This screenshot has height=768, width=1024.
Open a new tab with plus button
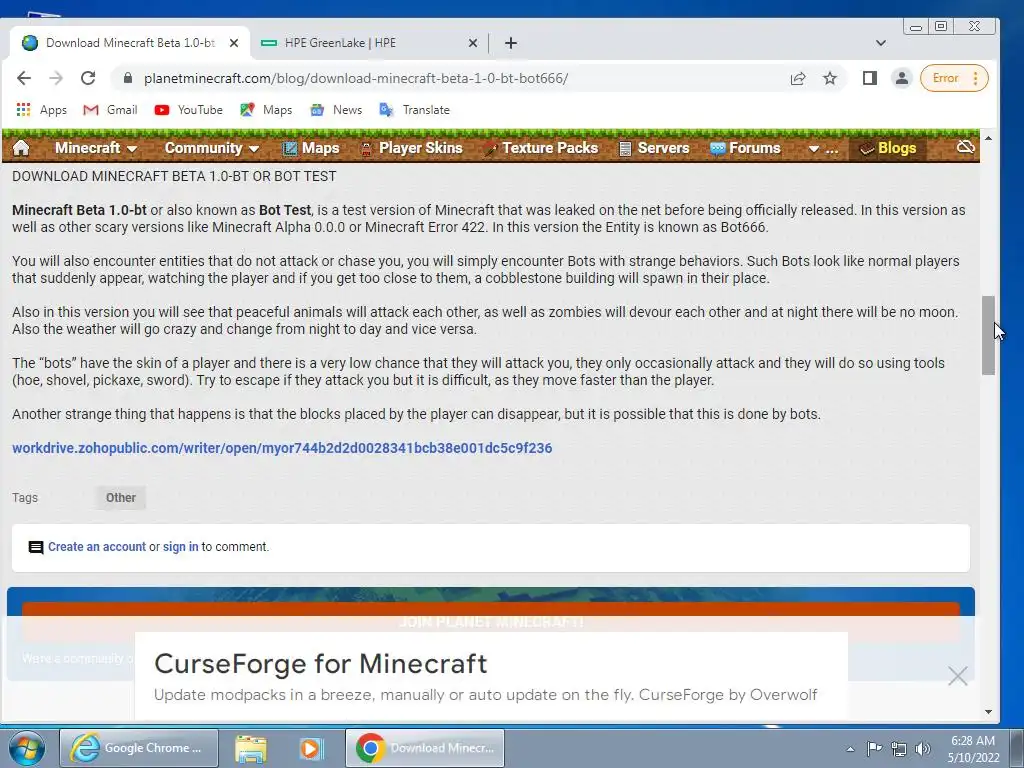point(511,43)
